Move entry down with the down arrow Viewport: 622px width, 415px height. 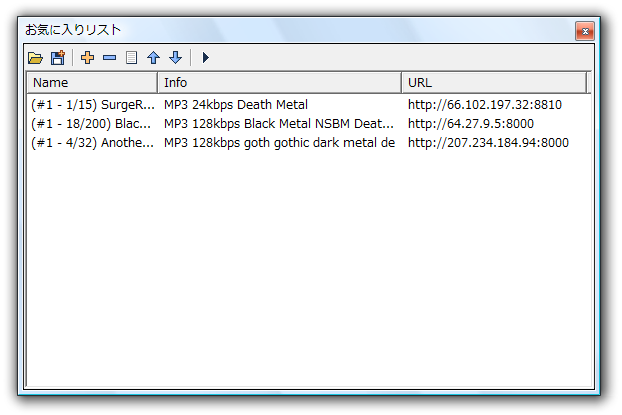tap(175, 58)
